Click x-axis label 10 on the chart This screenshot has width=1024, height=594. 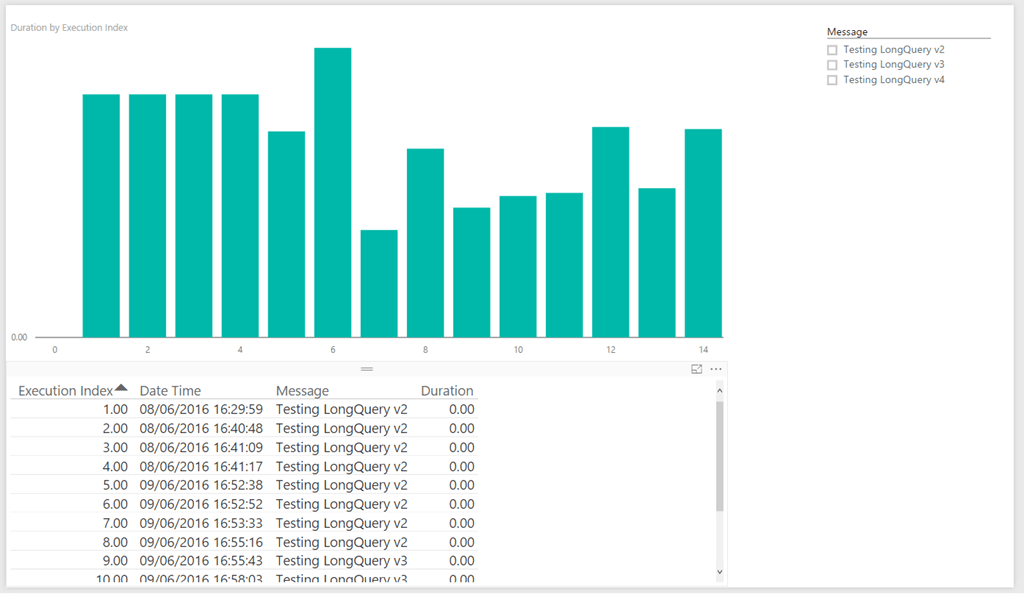coord(518,350)
